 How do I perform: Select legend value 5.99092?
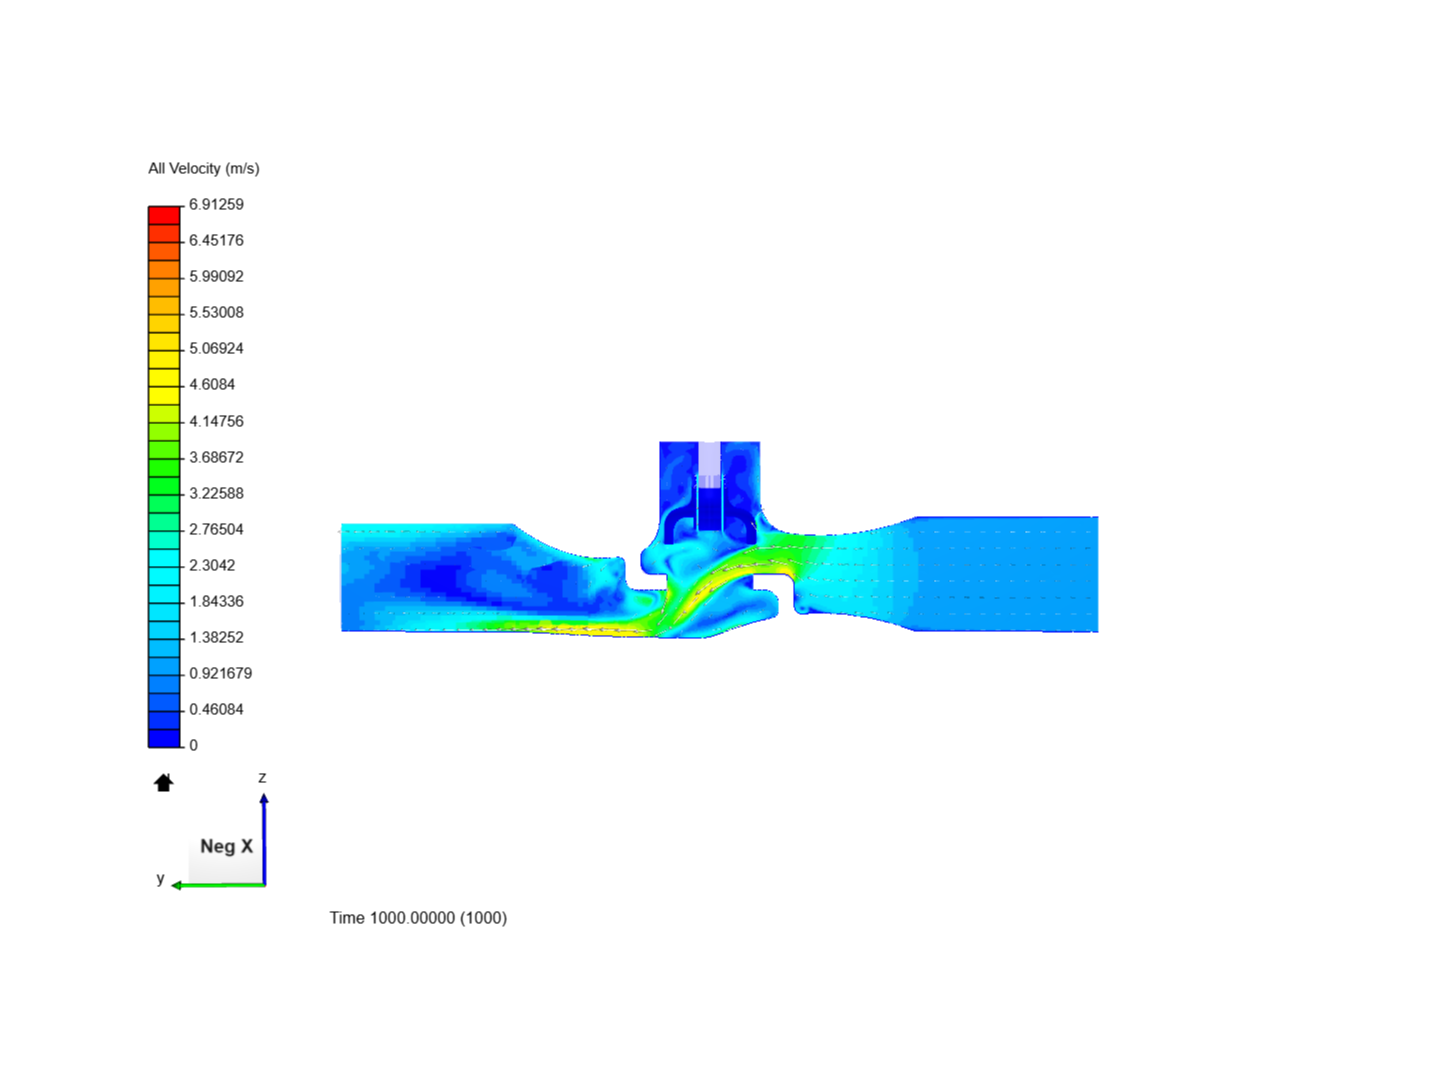click(216, 276)
